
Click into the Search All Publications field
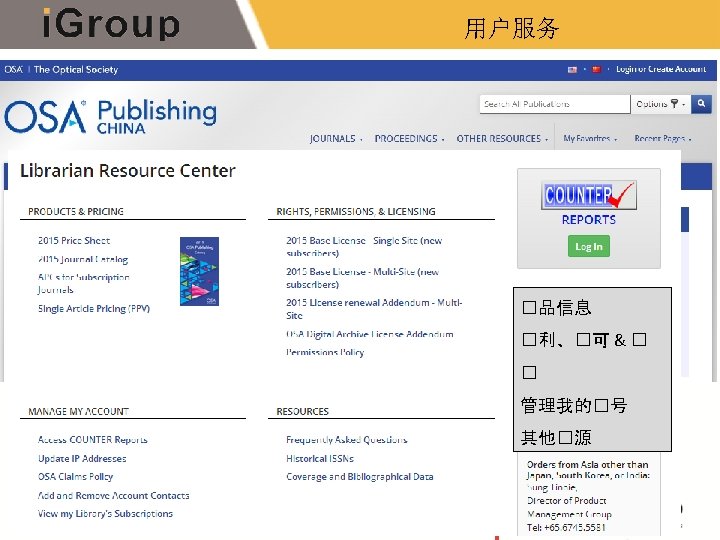point(555,104)
